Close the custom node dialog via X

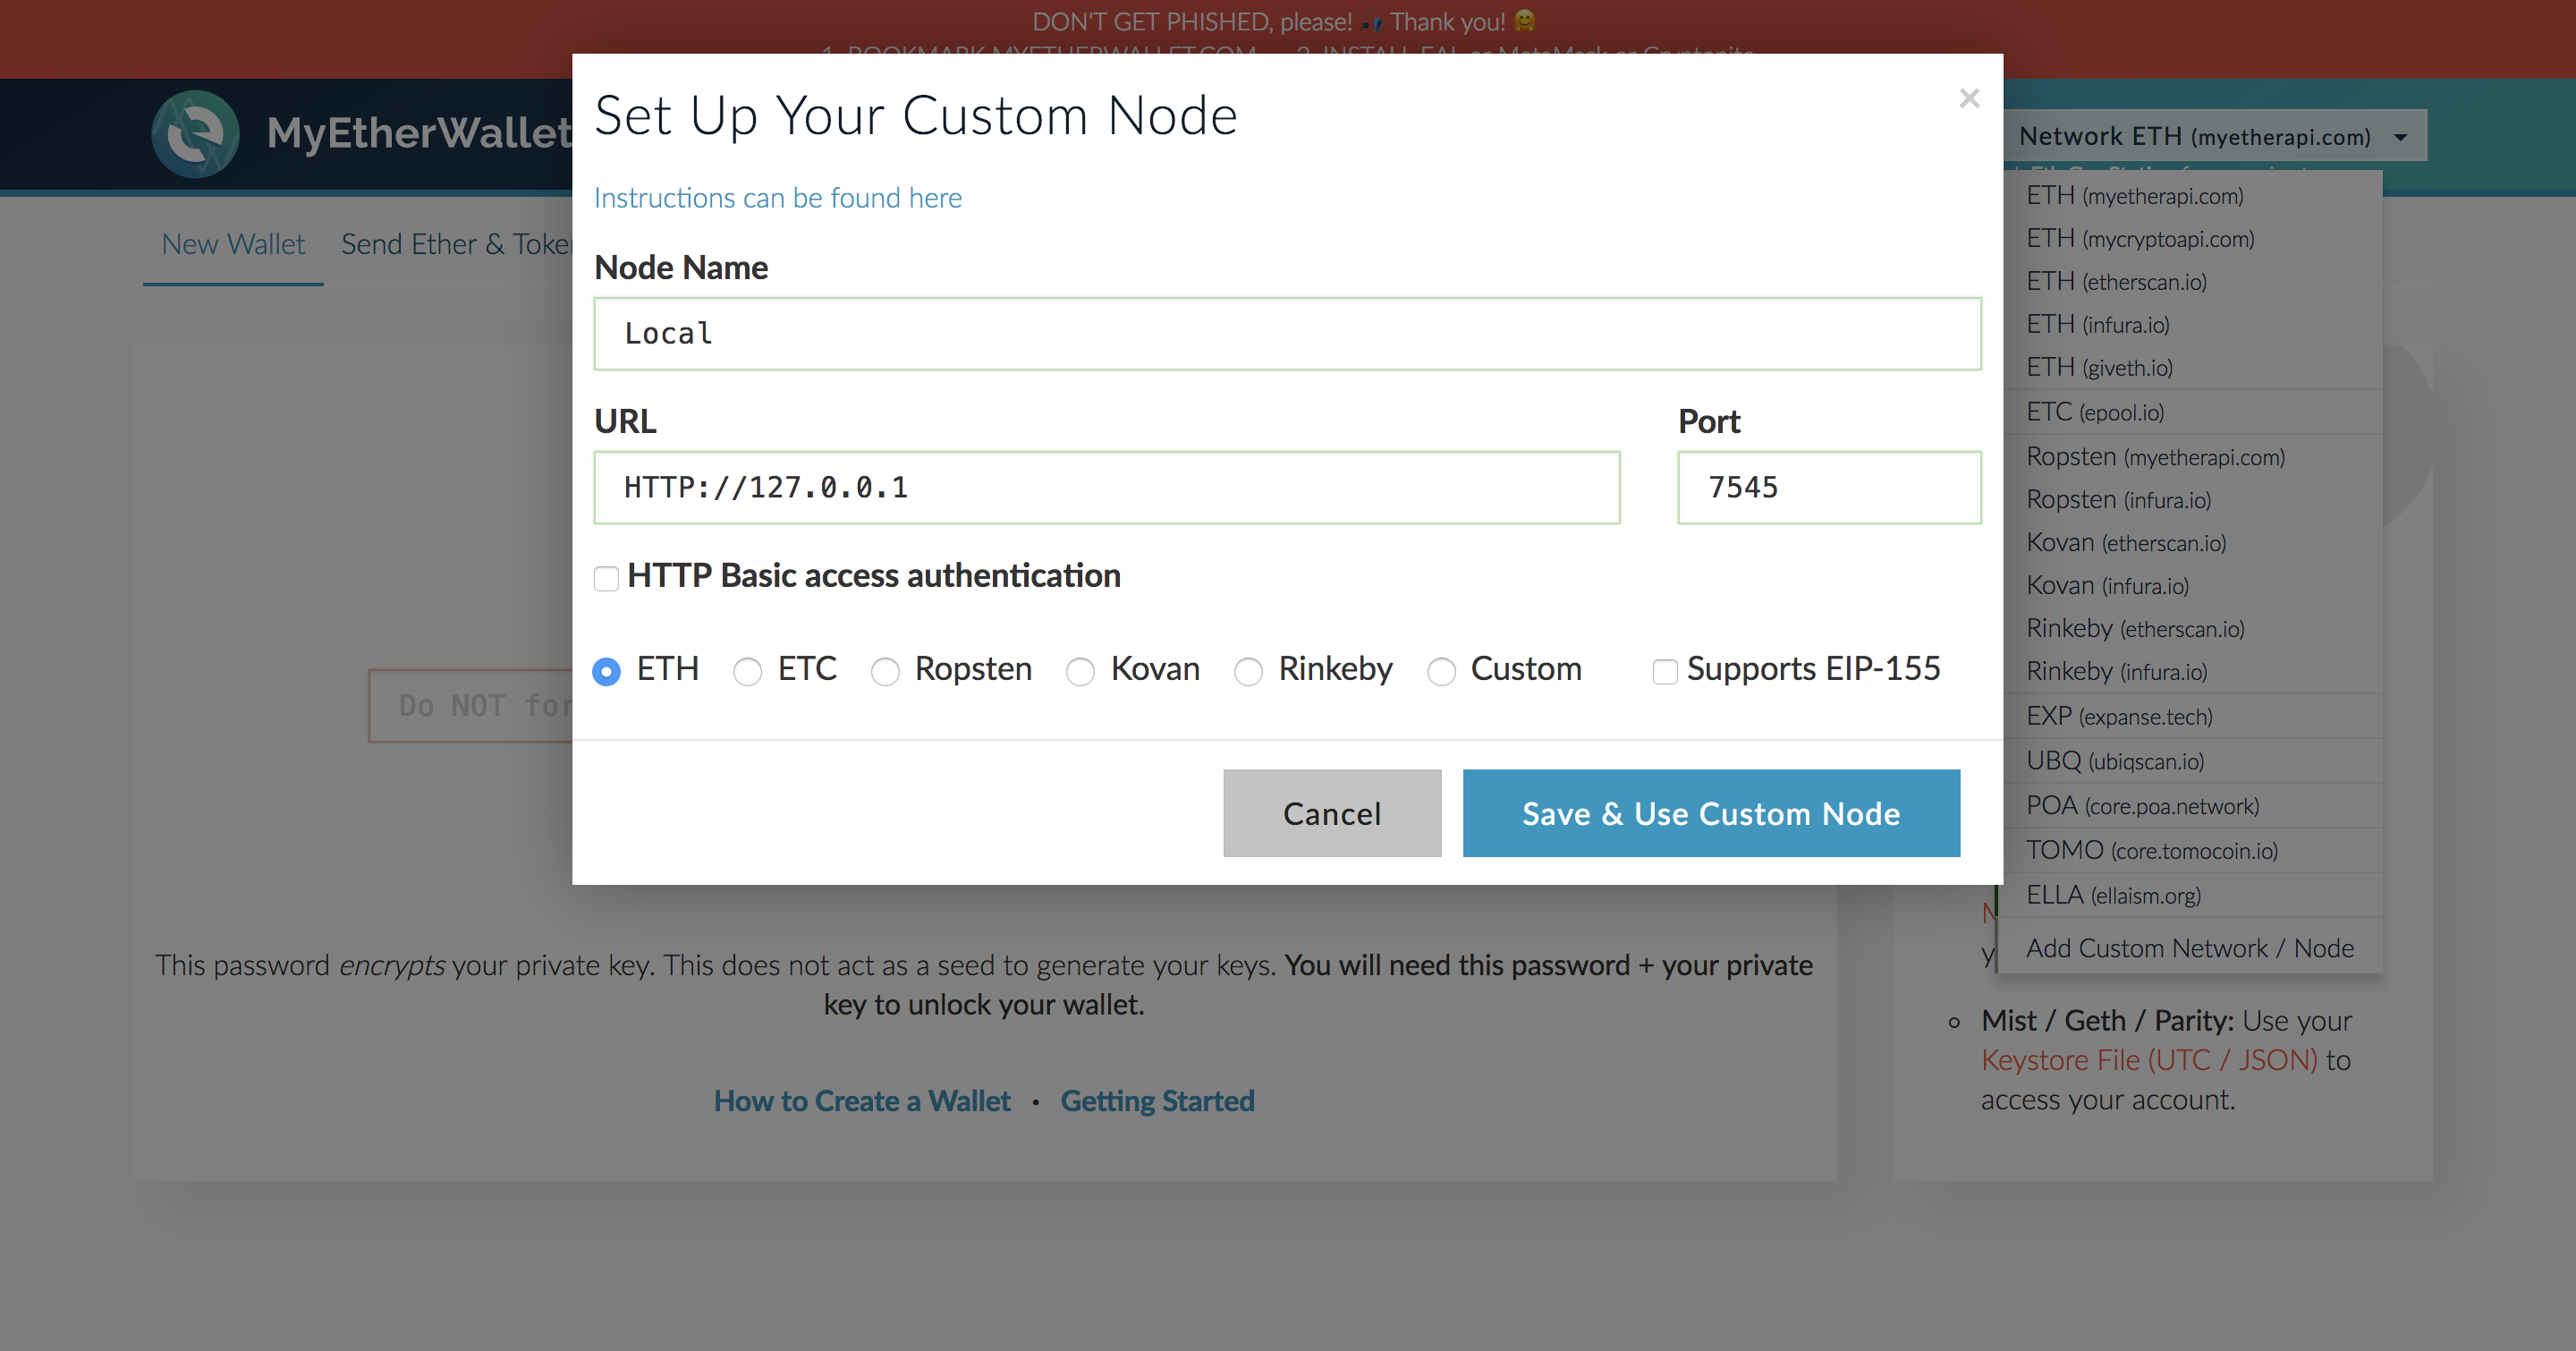(x=1969, y=98)
